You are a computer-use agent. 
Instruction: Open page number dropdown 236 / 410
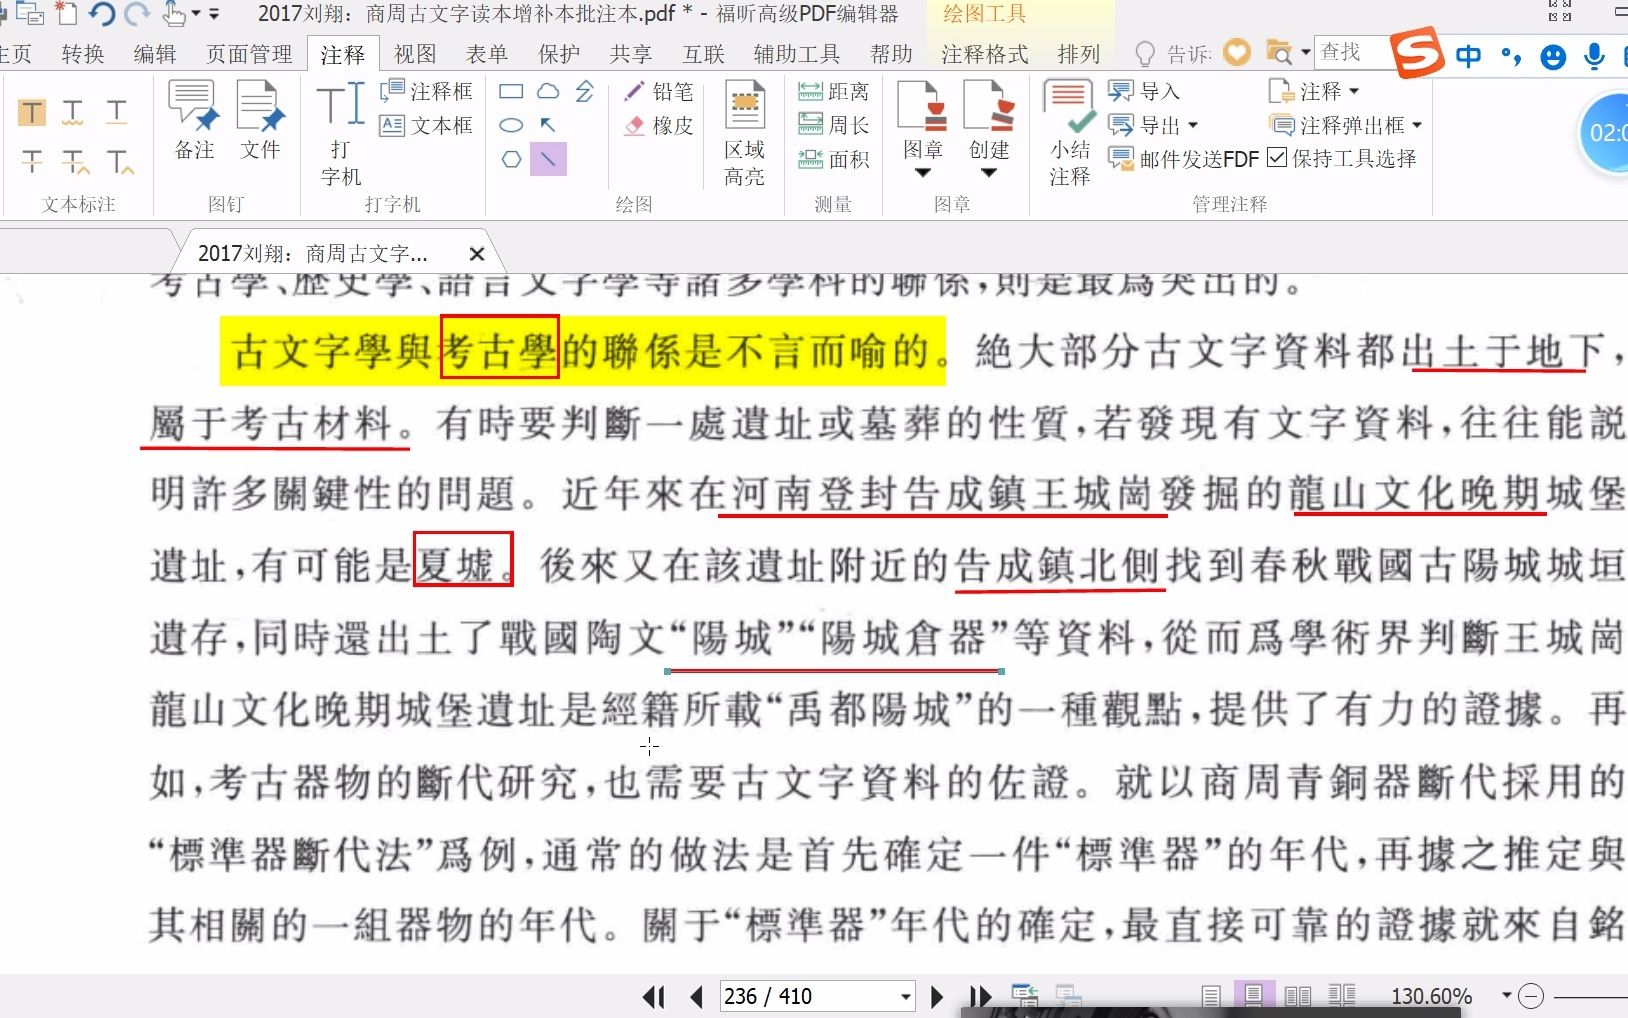tap(906, 996)
